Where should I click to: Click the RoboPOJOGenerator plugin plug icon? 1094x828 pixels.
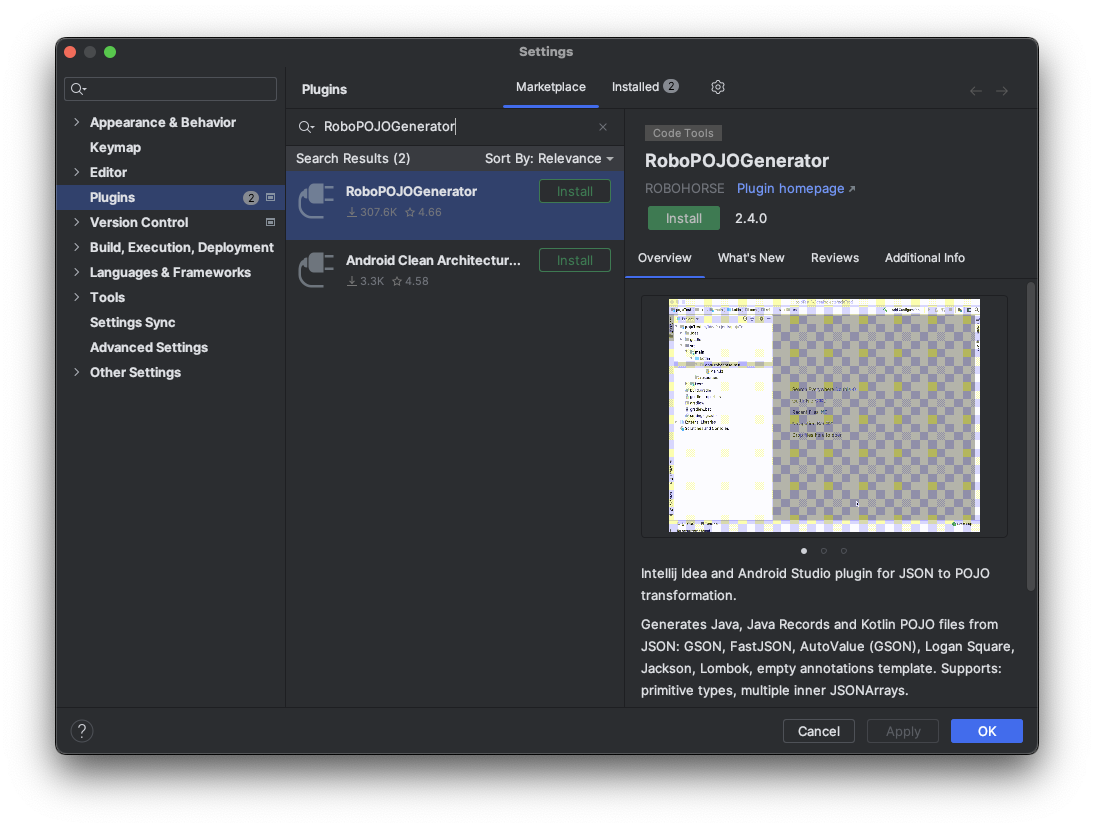[x=316, y=201]
